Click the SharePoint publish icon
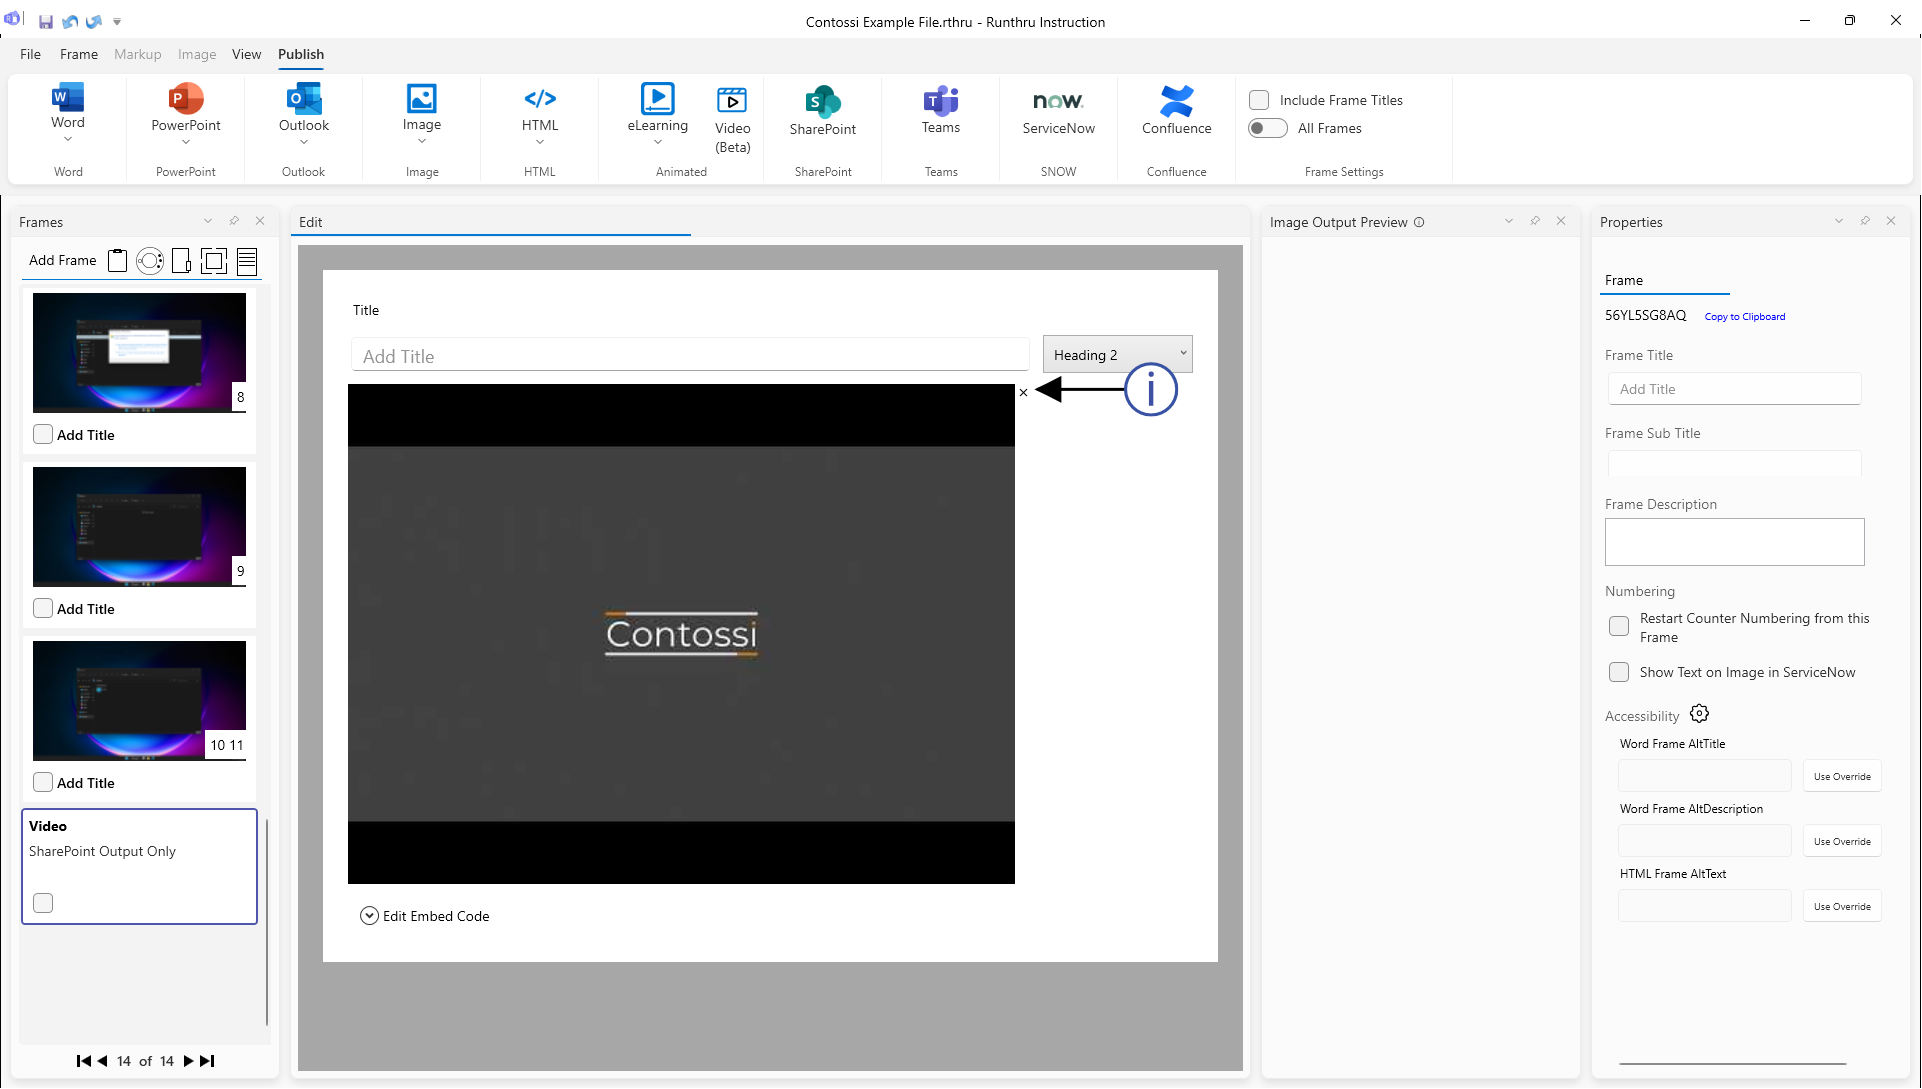1922x1089 pixels. pos(822,101)
